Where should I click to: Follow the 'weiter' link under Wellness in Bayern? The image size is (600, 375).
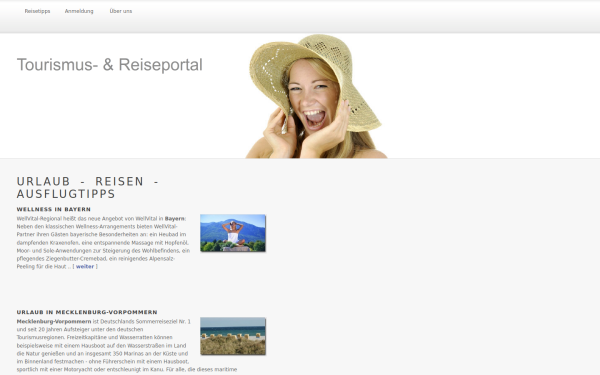point(85,266)
